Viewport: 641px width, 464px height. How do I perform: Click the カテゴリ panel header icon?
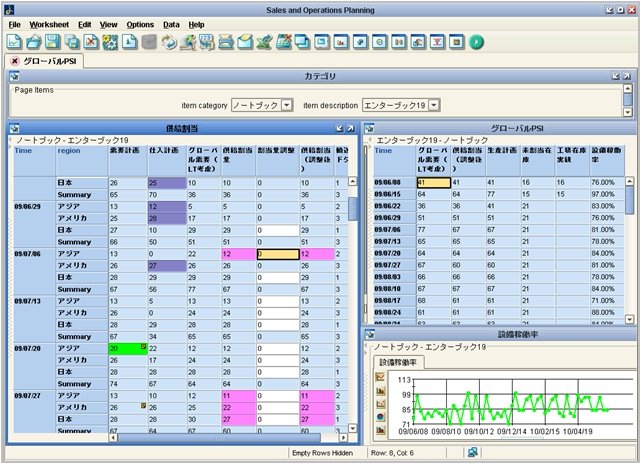[15, 76]
